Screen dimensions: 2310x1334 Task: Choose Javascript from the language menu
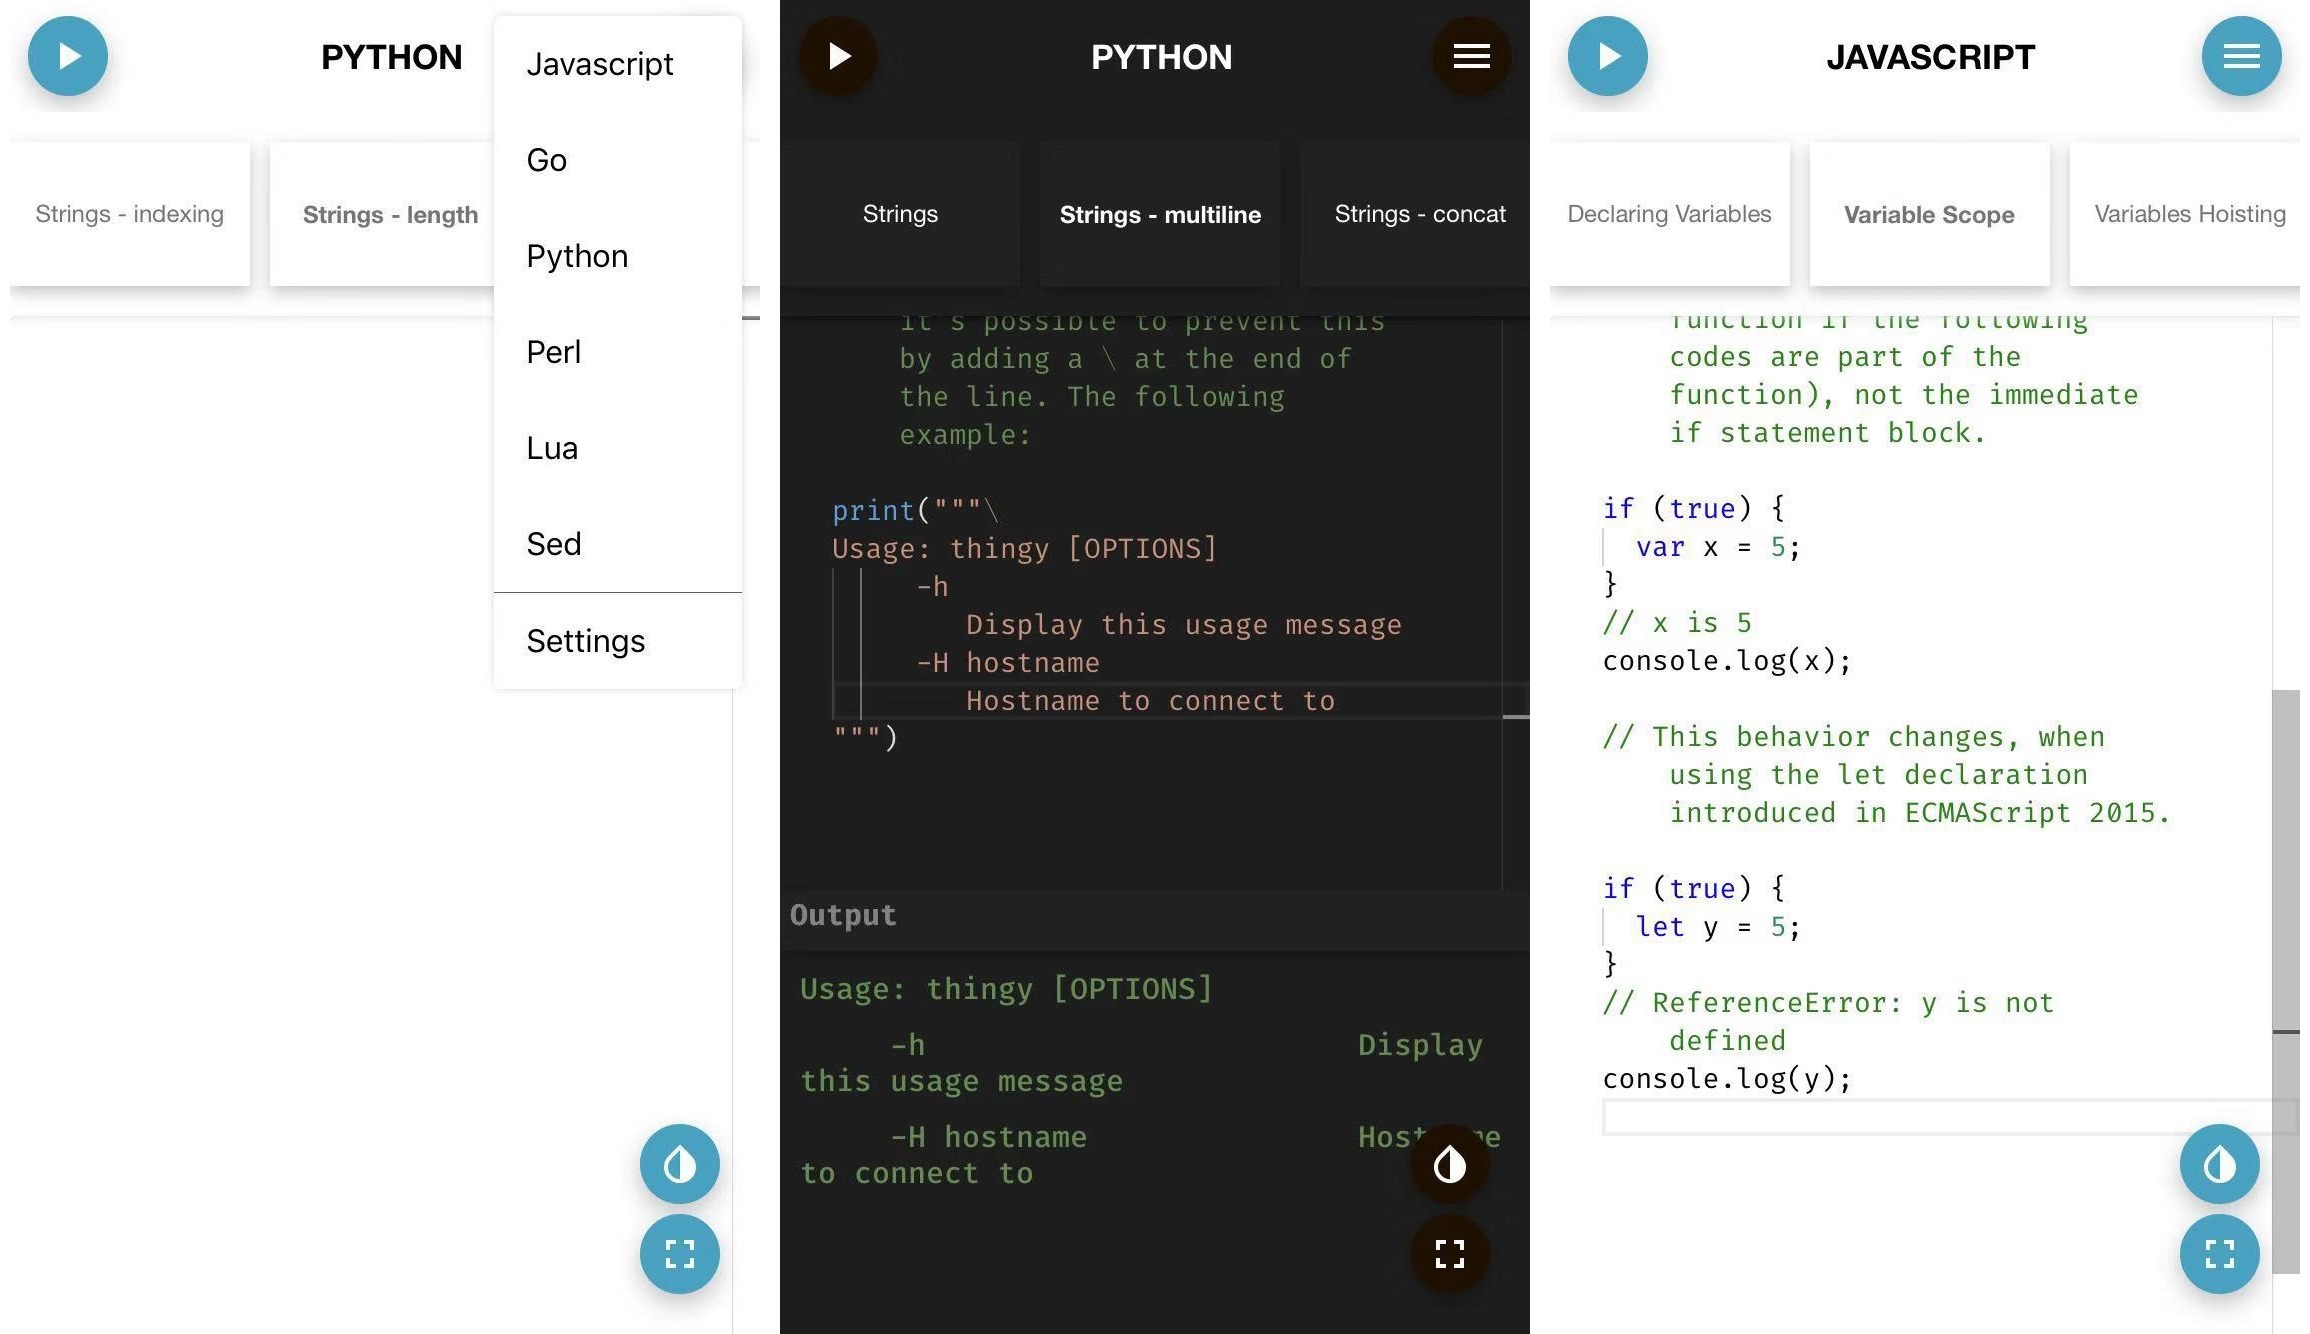pos(618,64)
